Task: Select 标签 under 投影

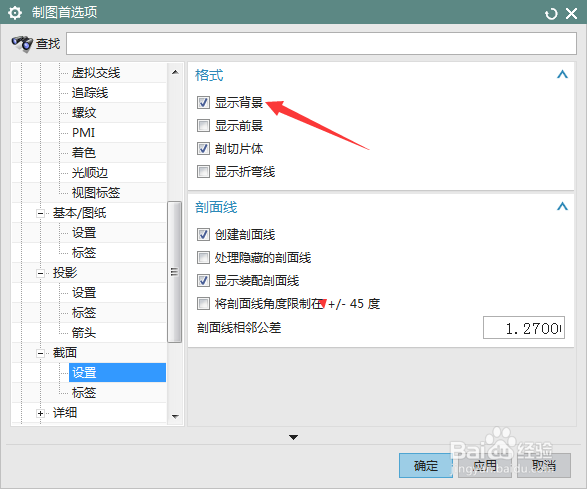Action: (84, 313)
